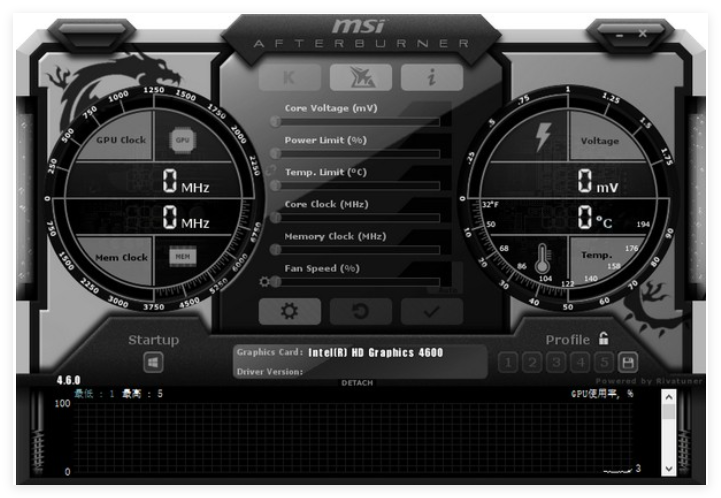The width and height of the screenshot is (721, 498).
Task: Click the lightning bolt voltage icon
Action: (543, 137)
